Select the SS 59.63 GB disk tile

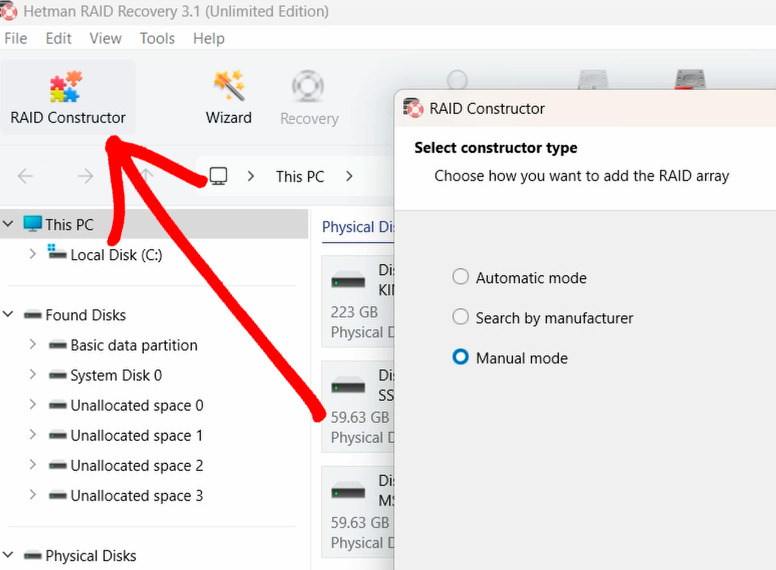pos(358,407)
